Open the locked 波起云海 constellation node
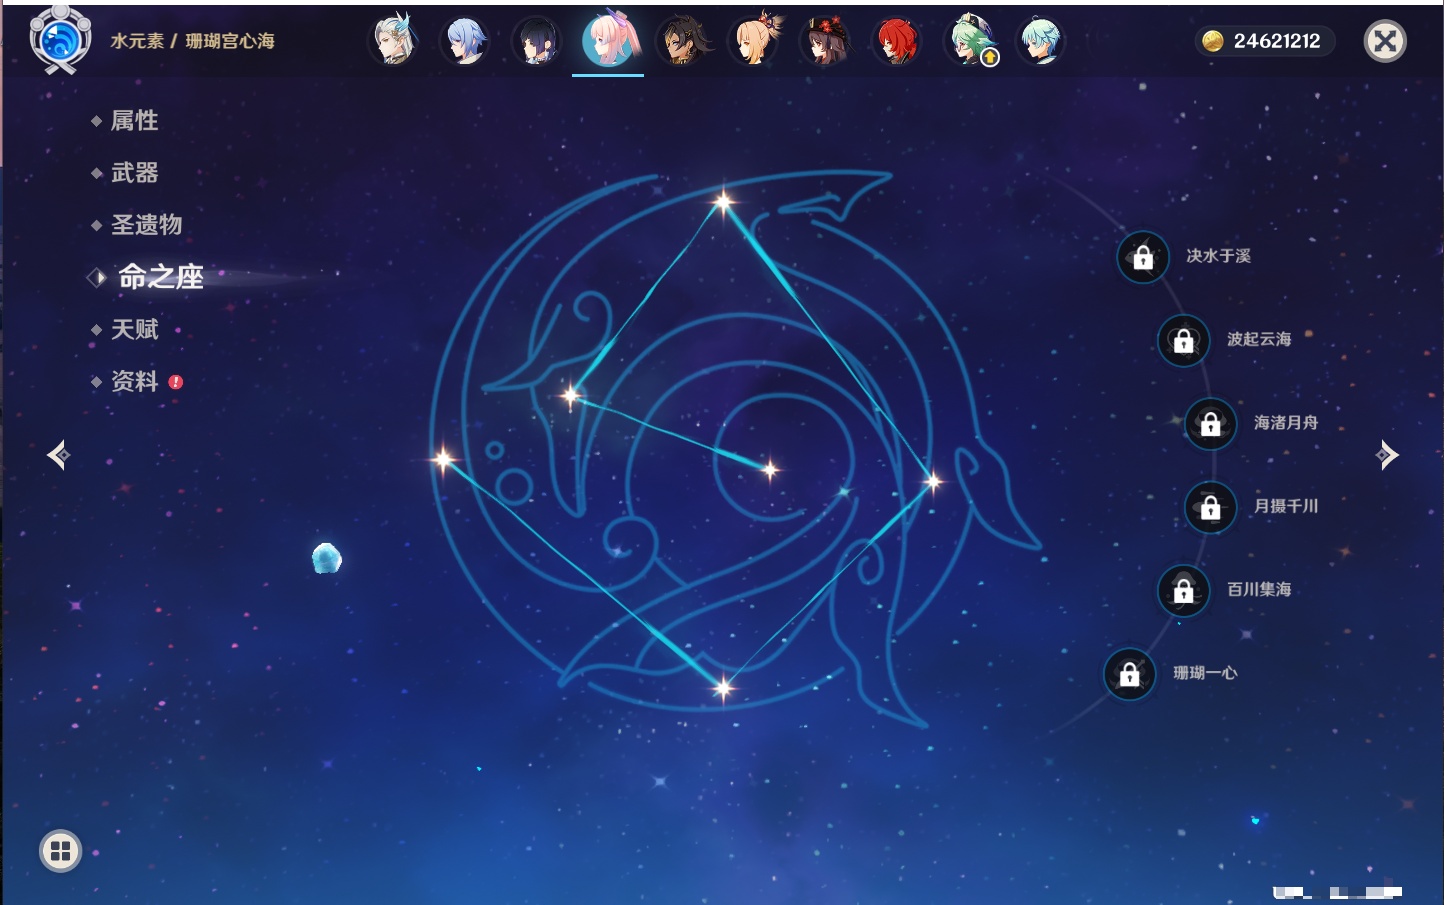The image size is (1444, 905). (x=1183, y=340)
